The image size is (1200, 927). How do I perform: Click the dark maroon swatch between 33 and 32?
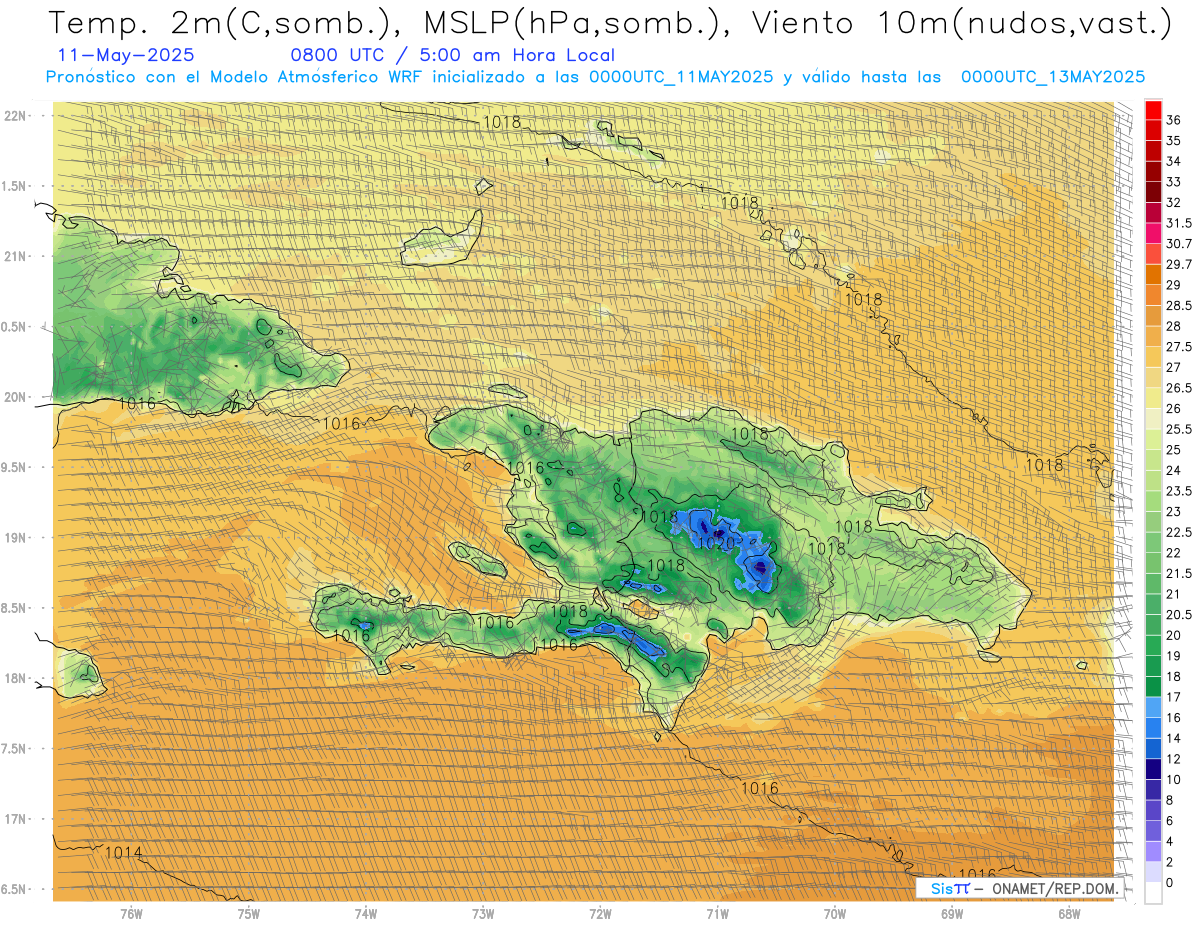(x=1153, y=192)
